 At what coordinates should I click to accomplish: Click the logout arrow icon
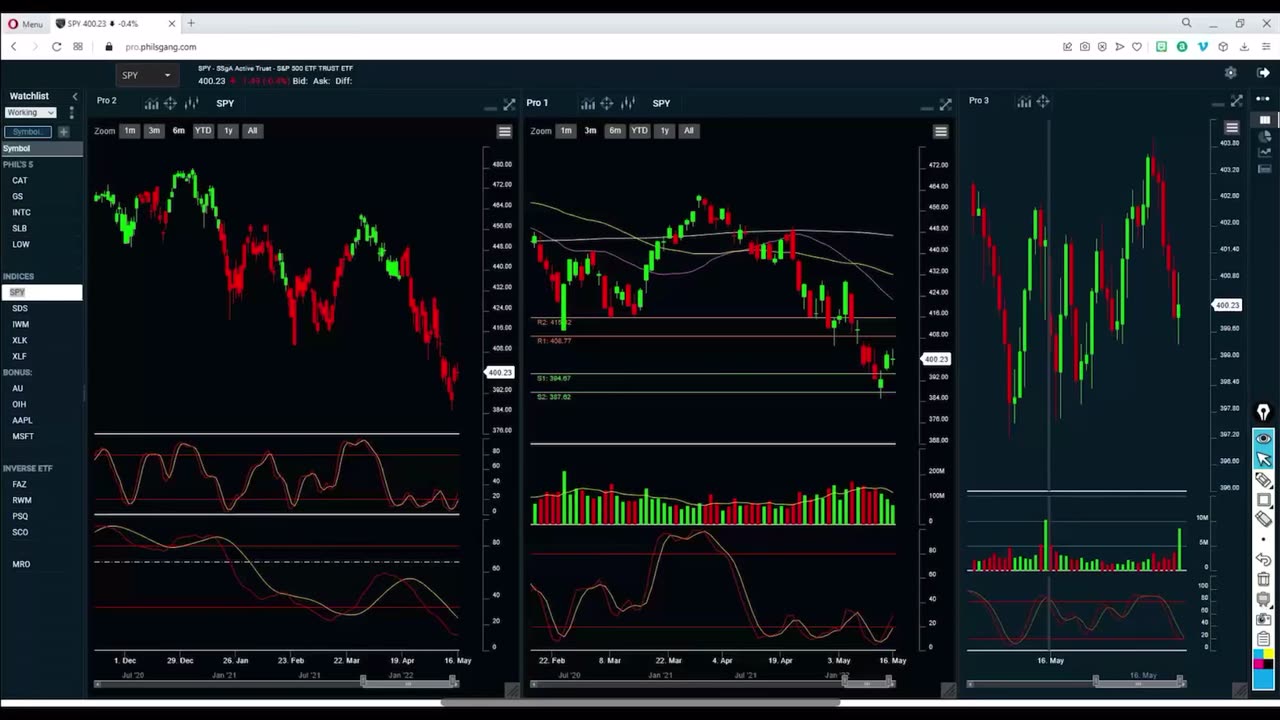pos(1264,73)
